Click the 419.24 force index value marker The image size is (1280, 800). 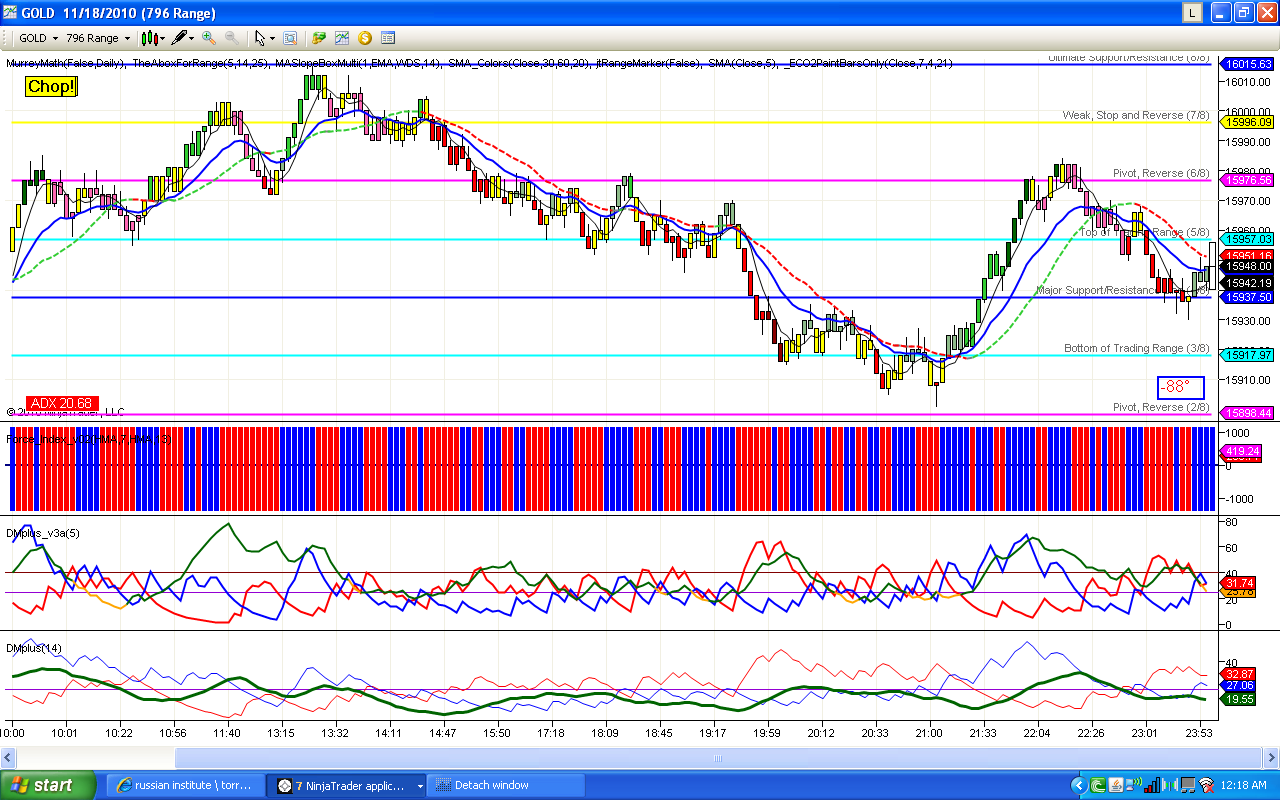tap(1240, 451)
